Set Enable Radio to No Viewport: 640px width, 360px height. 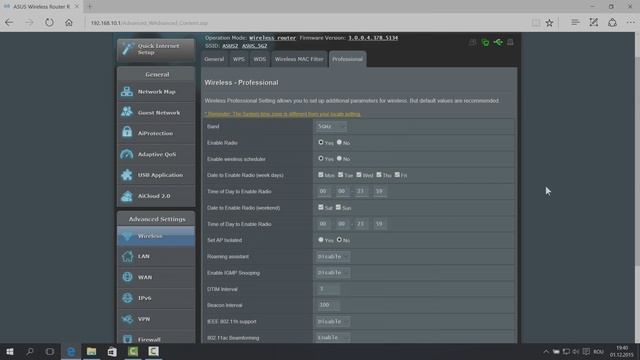339,142
